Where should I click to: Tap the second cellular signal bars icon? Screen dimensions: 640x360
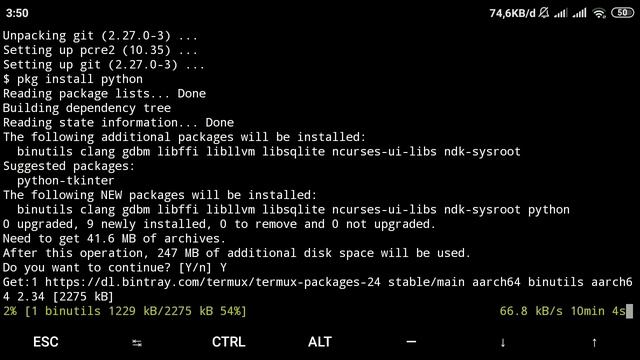coord(580,13)
